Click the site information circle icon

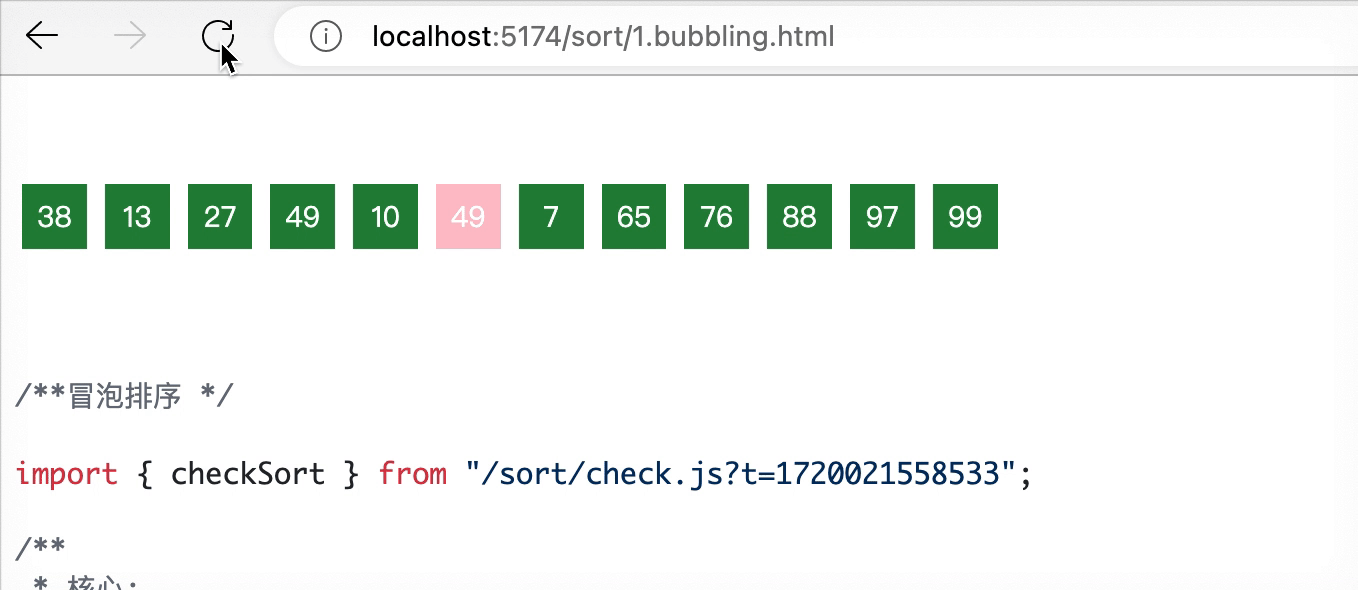(325, 37)
